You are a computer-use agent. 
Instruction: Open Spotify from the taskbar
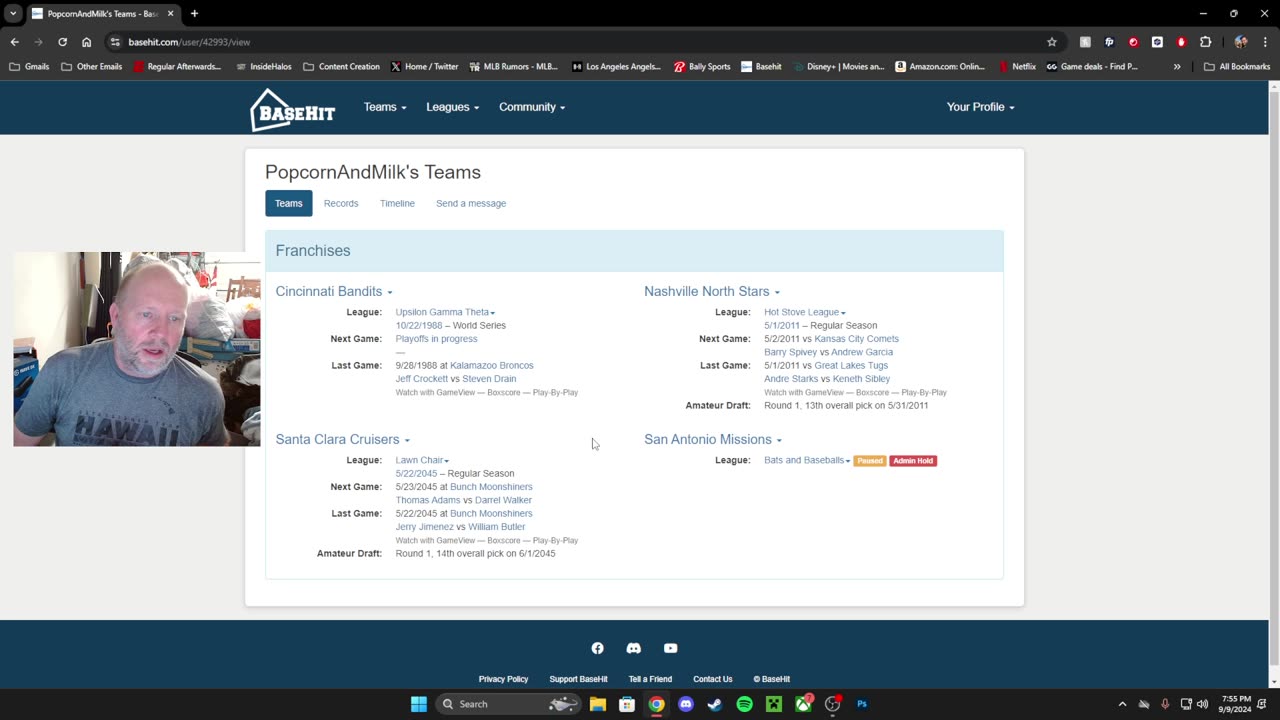744,704
